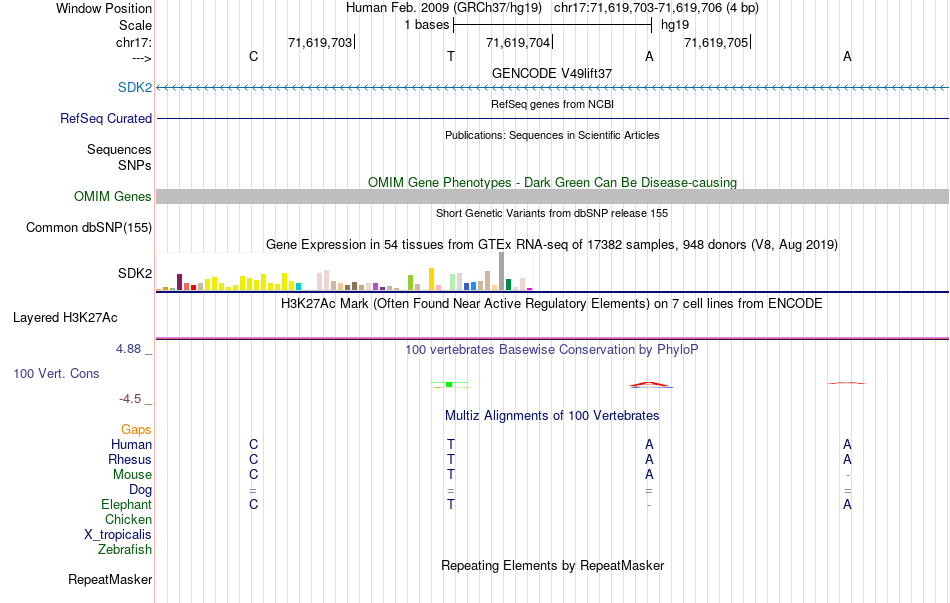Click the Mouse species row label
950x603 pixels.
pyautogui.click(x=132, y=475)
